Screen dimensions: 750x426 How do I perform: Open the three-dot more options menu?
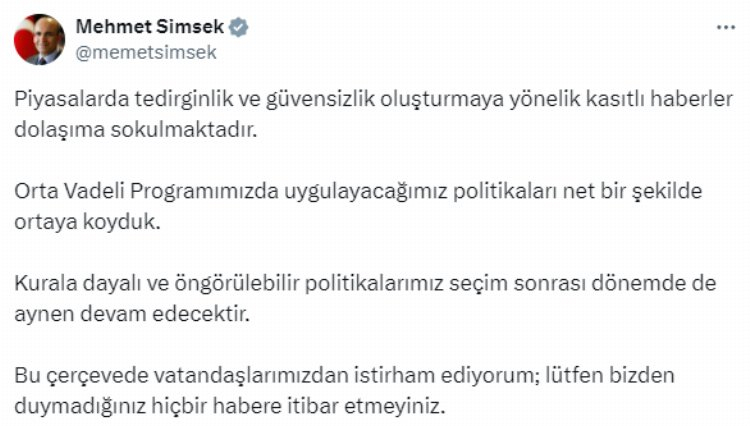coord(725,27)
